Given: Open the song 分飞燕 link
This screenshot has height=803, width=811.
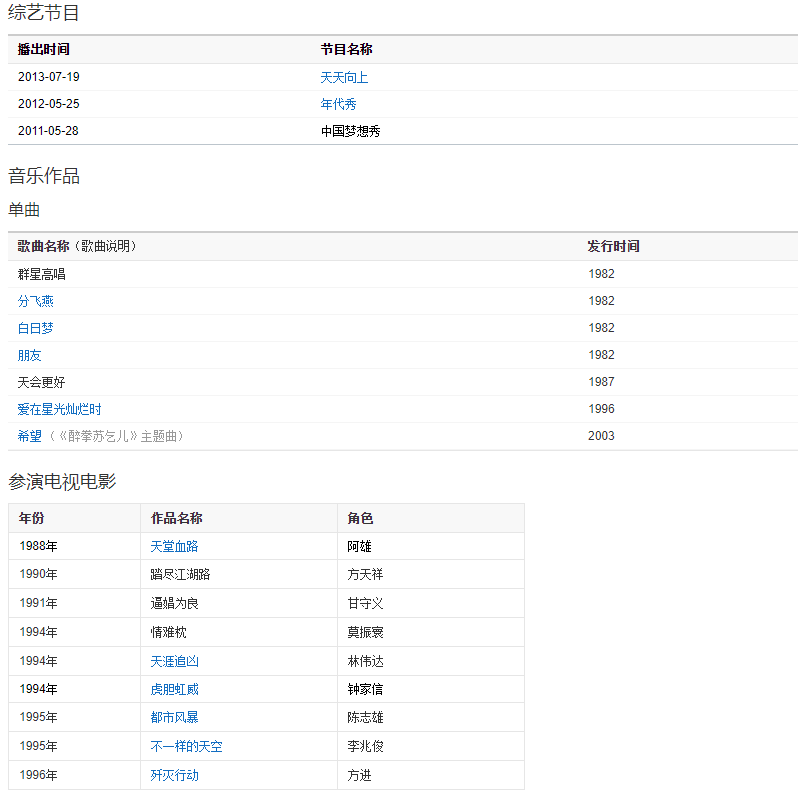Looking at the screenshot, I should (35, 301).
